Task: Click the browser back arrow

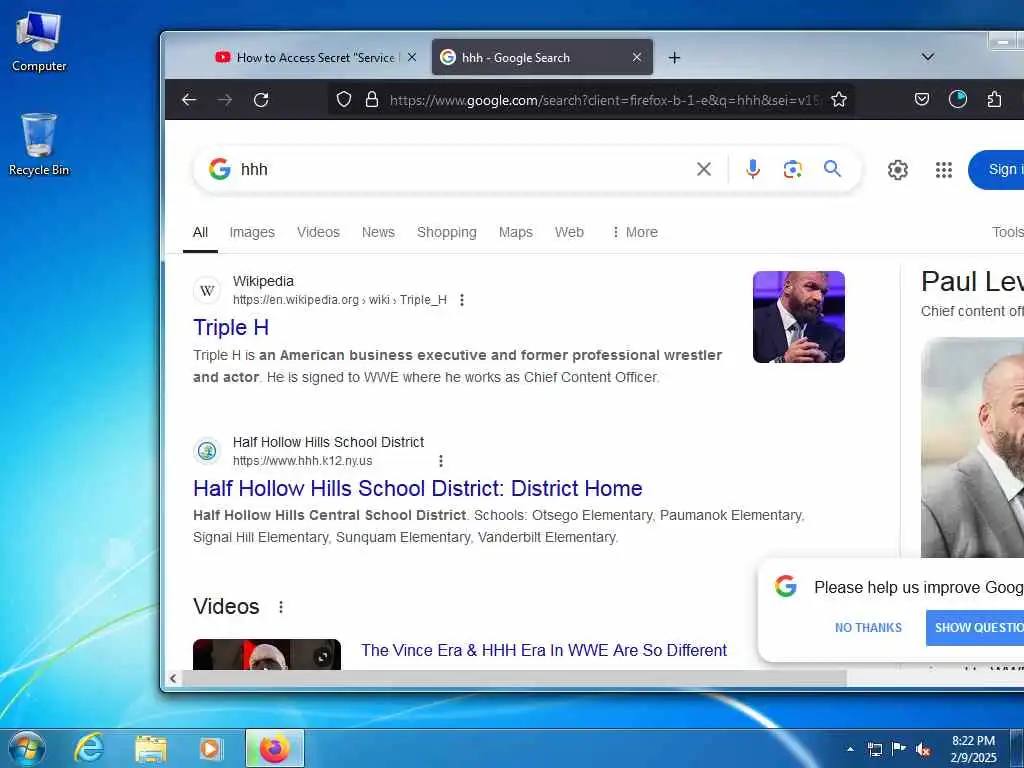Action: click(189, 99)
